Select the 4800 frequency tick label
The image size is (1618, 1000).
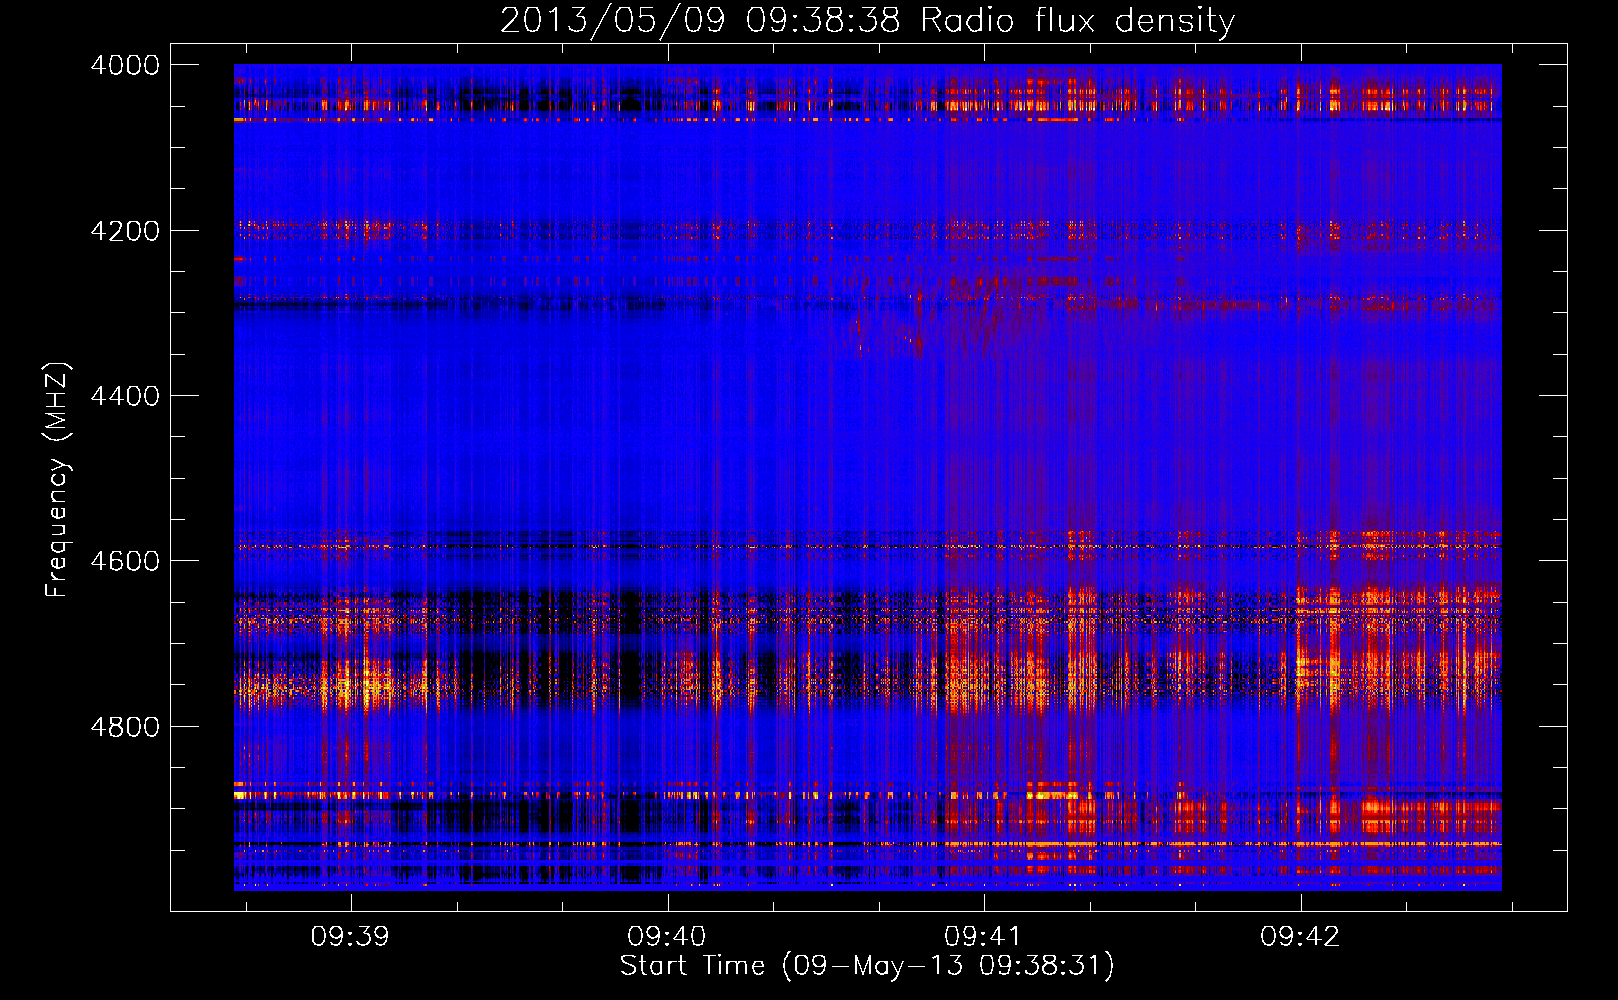(125, 727)
